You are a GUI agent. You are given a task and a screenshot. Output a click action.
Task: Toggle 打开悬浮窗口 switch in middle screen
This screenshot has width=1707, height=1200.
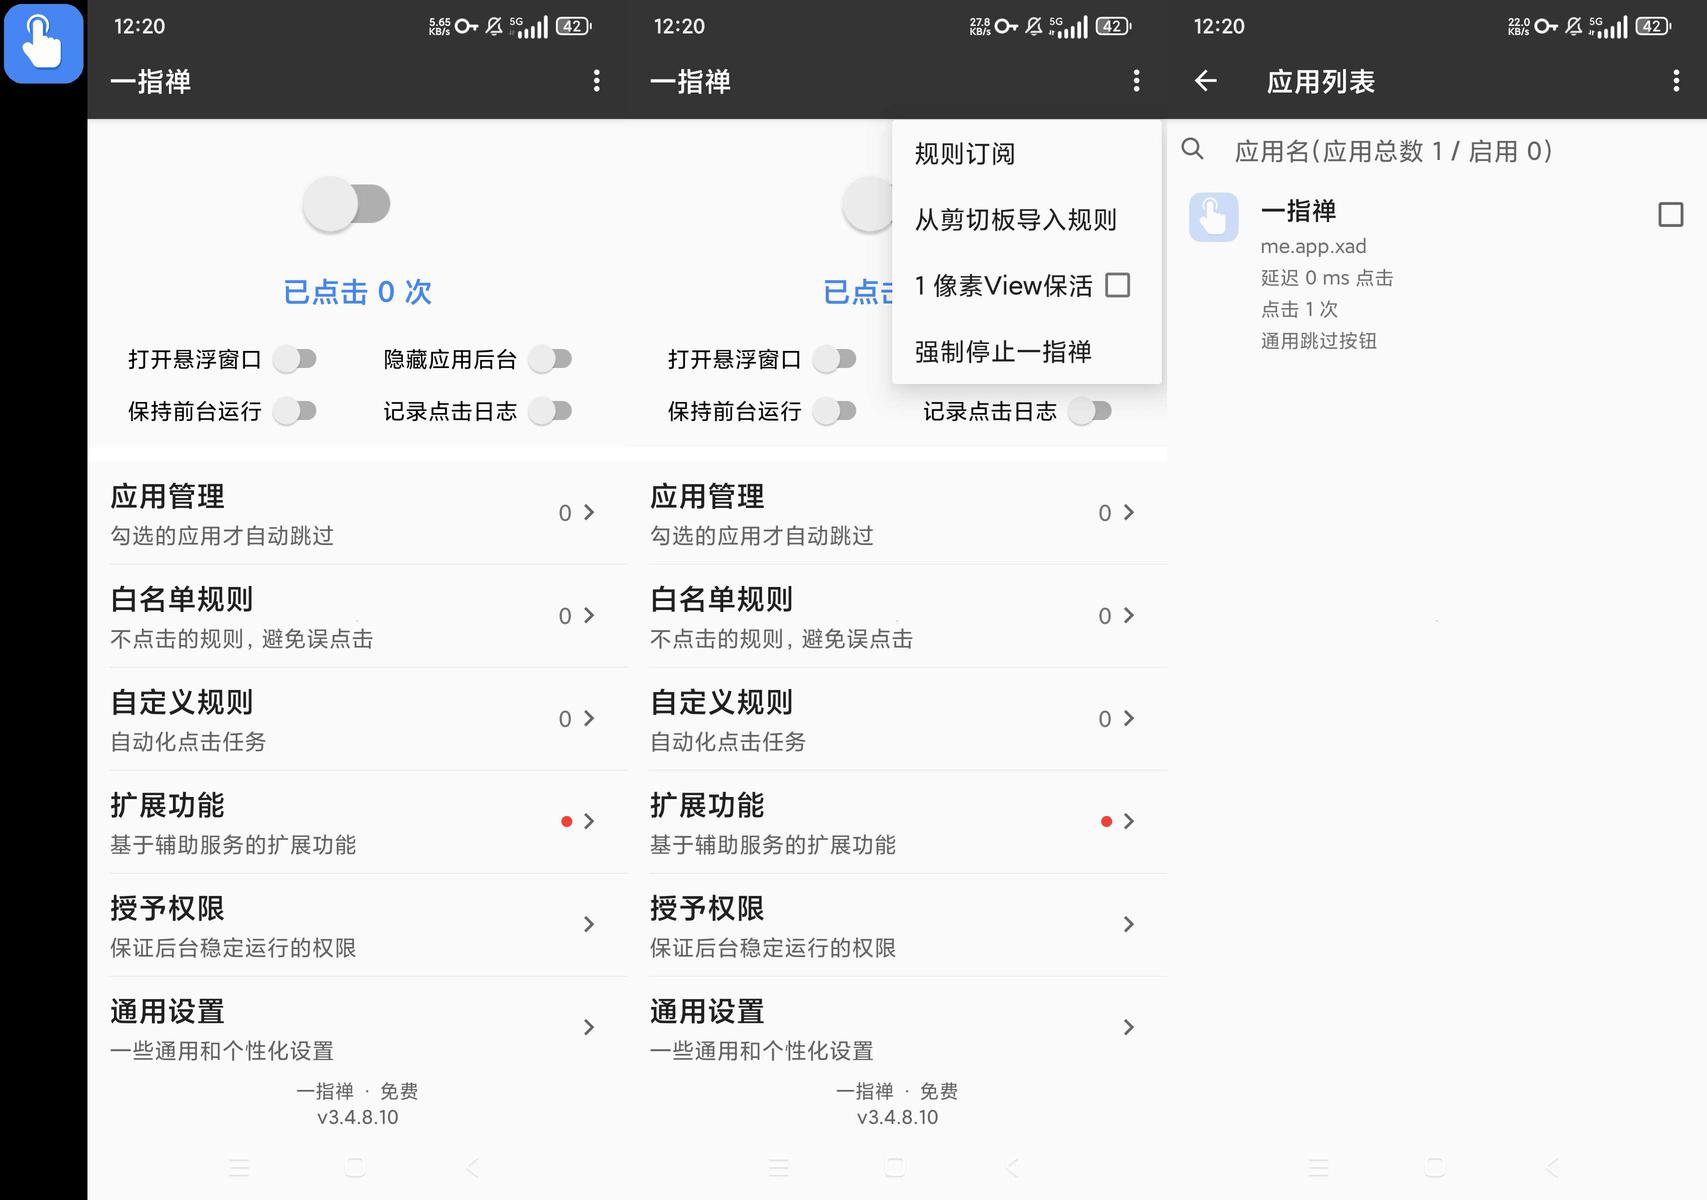(x=835, y=359)
